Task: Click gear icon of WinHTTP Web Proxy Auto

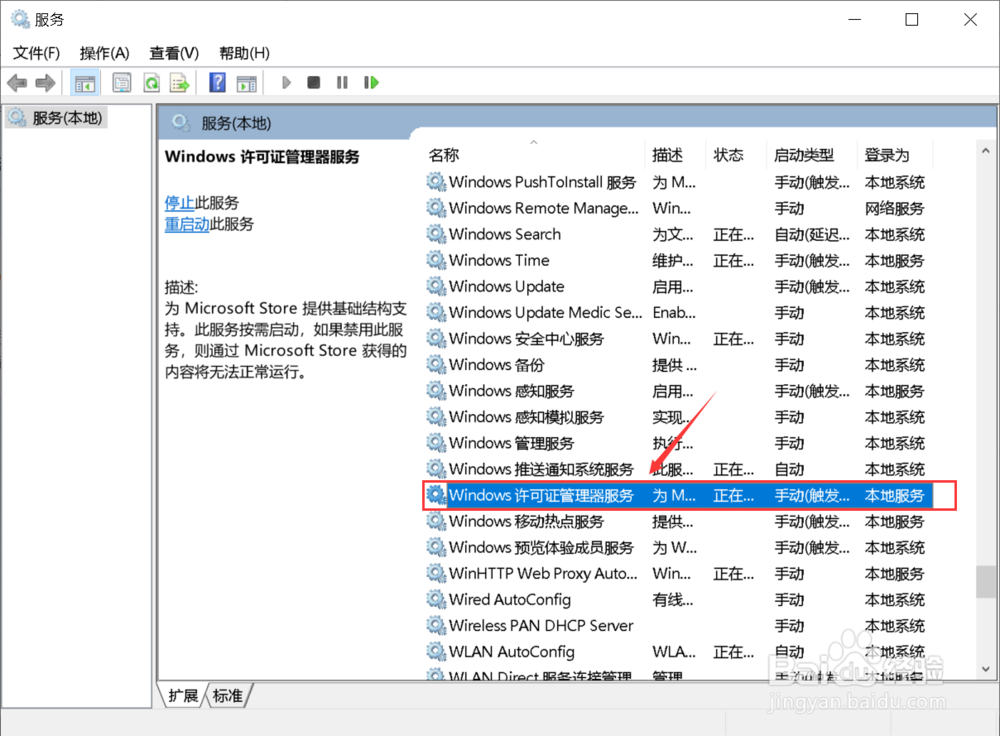Action: tap(436, 573)
